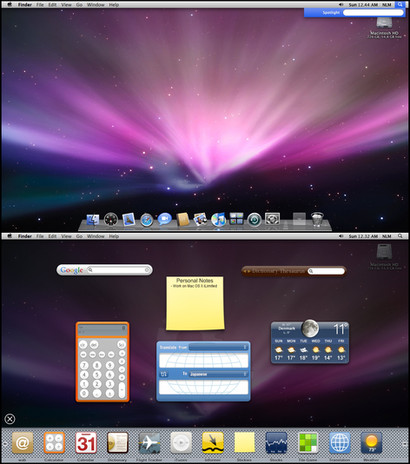This screenshot has width=410, height=464.
Task: Add the Stocks widget from the widget bar
Action: click(276, 443)
